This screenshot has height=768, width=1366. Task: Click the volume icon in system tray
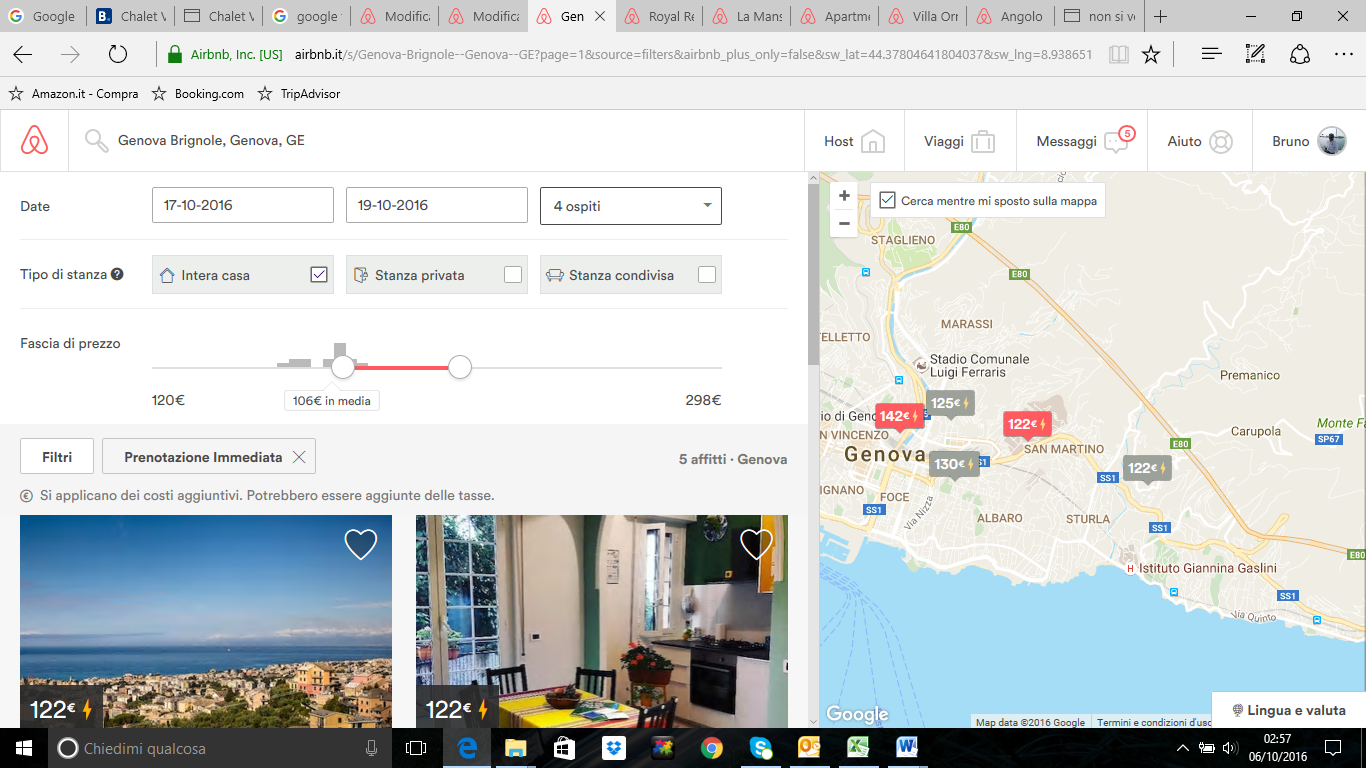1228,748
